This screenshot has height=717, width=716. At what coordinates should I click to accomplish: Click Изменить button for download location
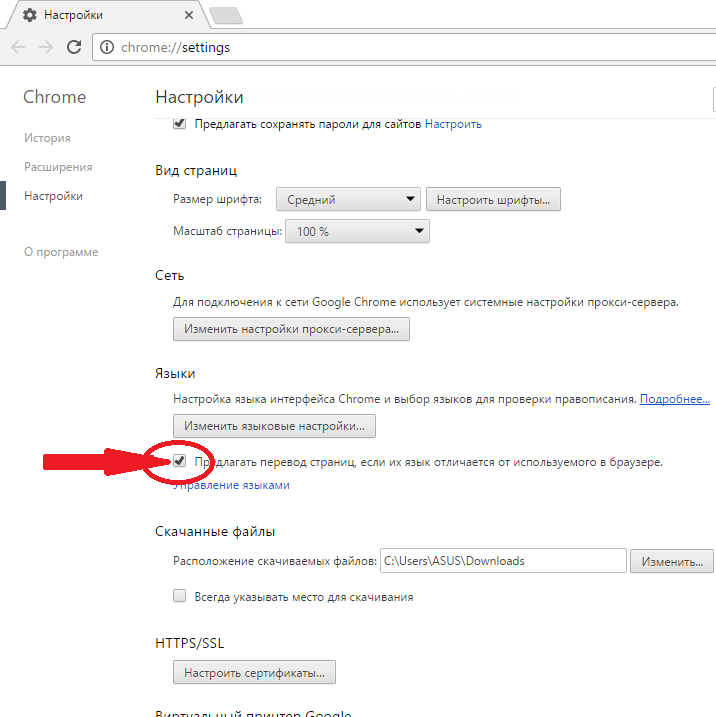click(x=672, y=561)
